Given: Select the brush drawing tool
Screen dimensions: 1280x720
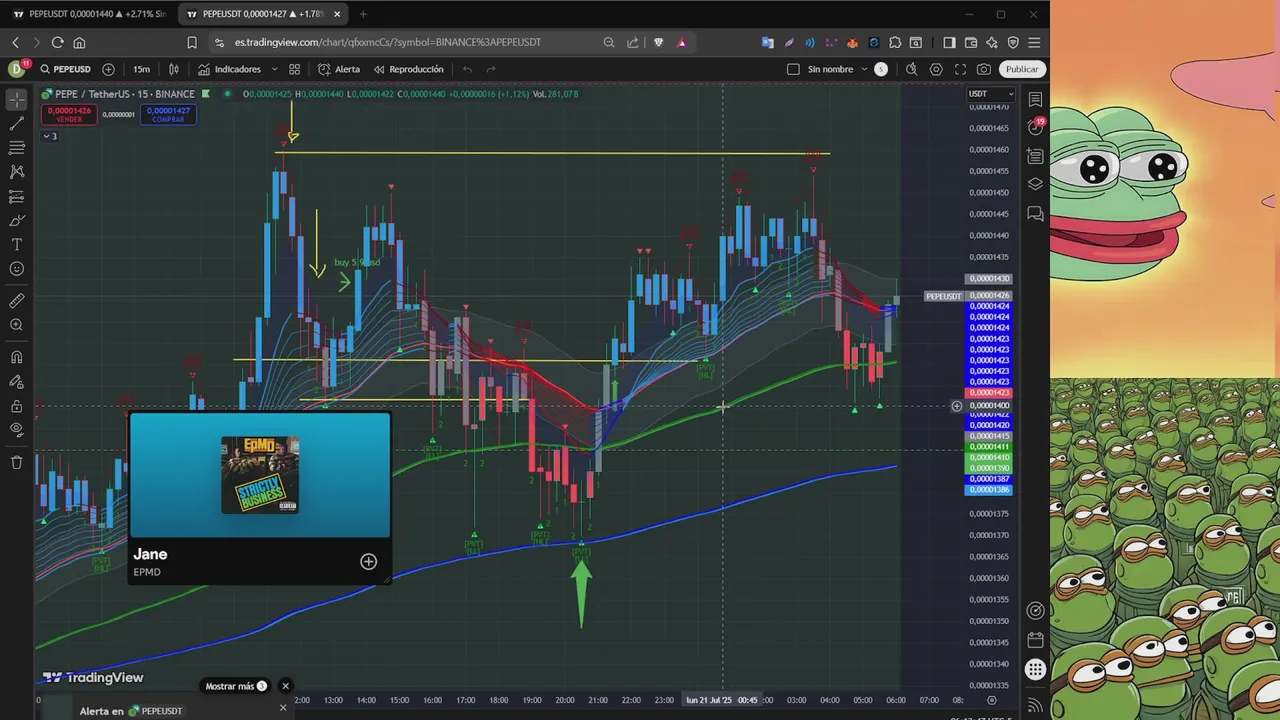Looking at the screenshot, I should pyautogui.click(x=16, y=221).
